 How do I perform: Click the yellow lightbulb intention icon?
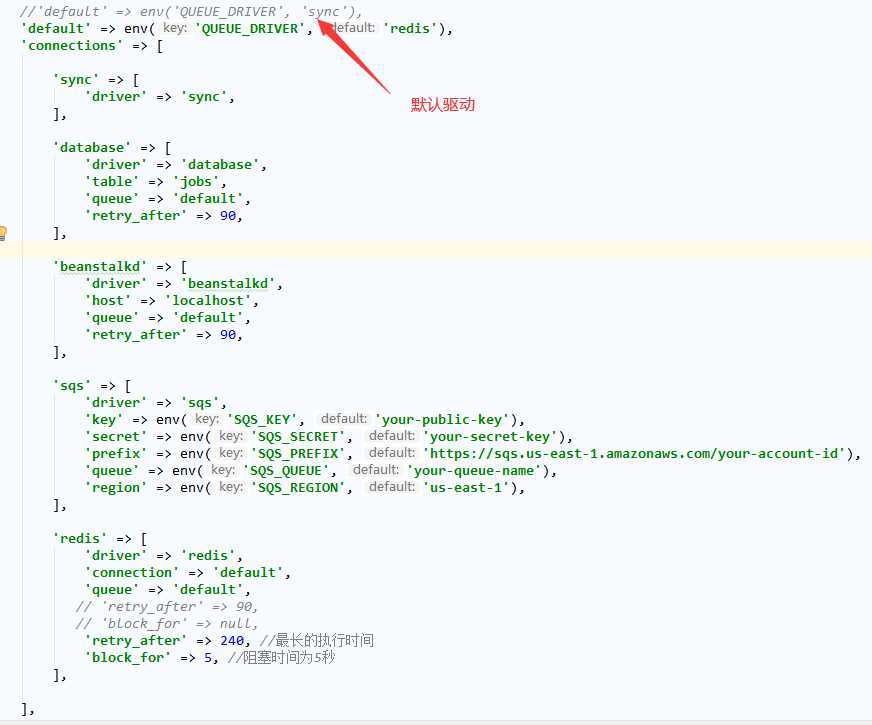point(2,233)
